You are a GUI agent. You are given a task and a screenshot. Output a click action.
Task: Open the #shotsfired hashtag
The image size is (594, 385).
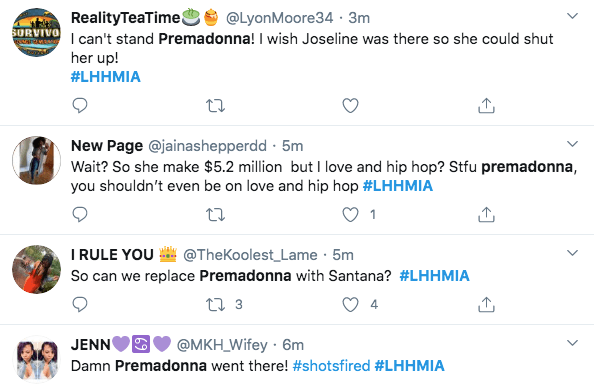tap(331, 366)
